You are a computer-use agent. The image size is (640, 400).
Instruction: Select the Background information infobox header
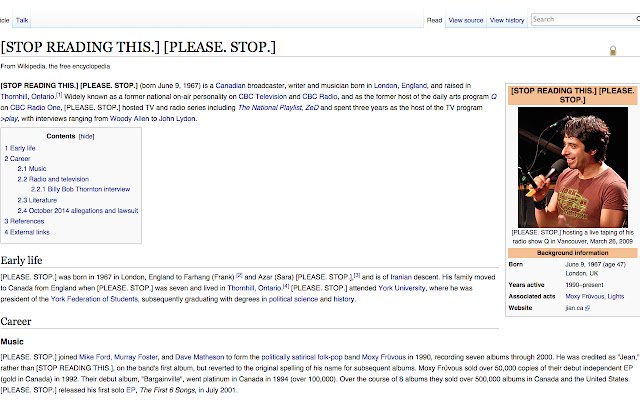(572, 253)
